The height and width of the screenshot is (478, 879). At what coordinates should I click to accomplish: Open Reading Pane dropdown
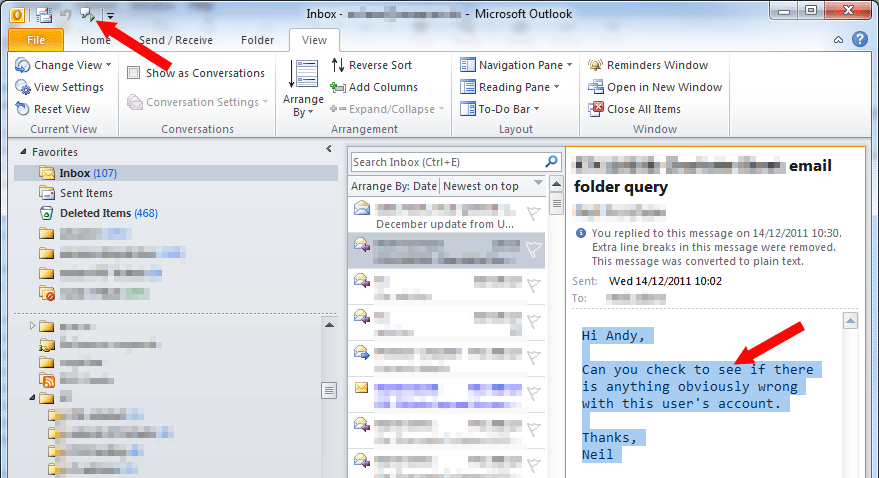click(x=510, y=87)
